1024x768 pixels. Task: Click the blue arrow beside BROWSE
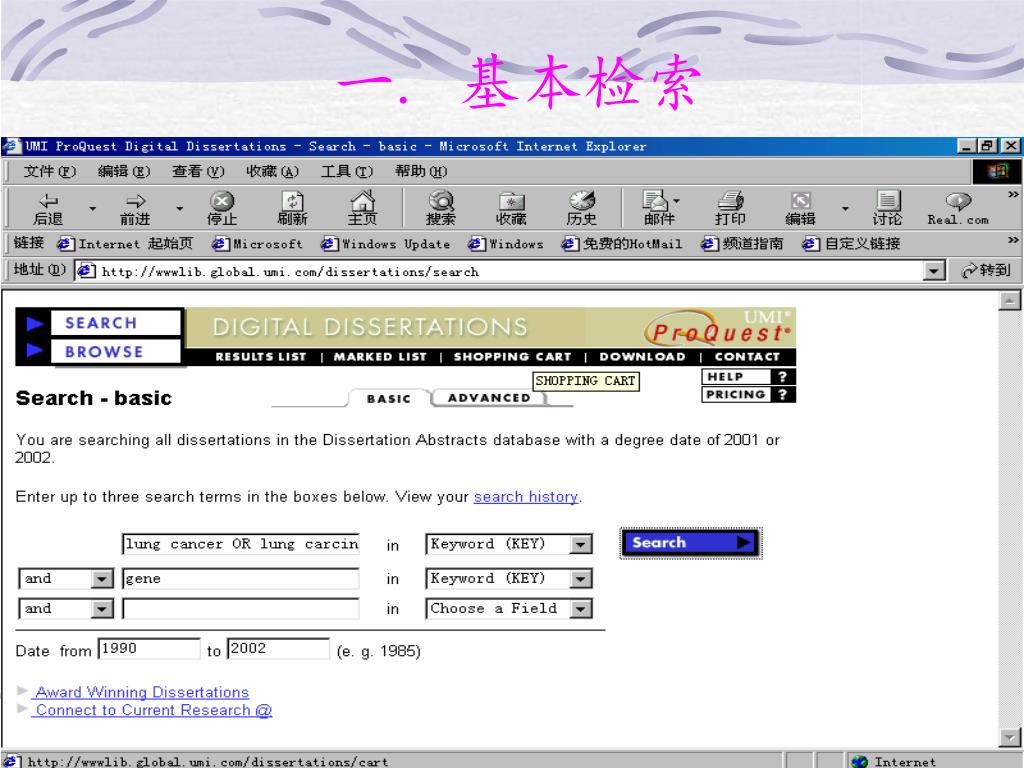[x=35, y=351]
